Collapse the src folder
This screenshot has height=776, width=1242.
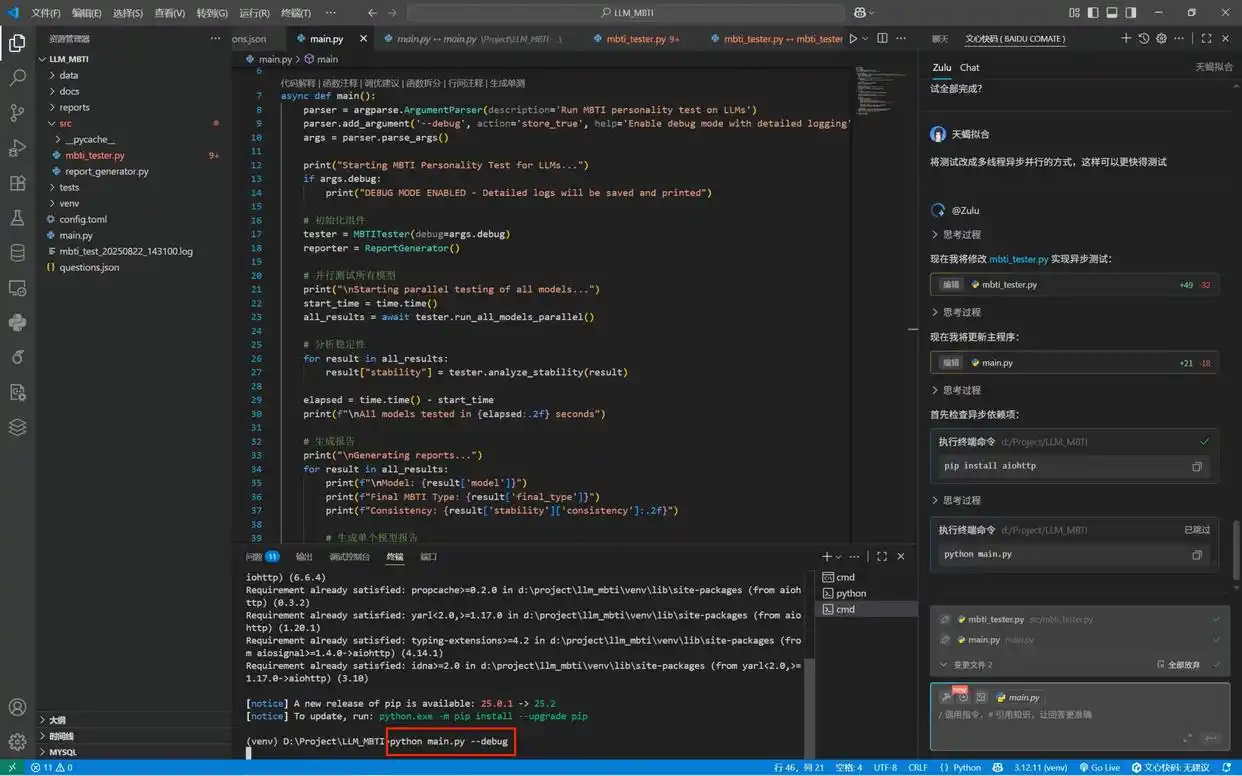click(65, 123)
